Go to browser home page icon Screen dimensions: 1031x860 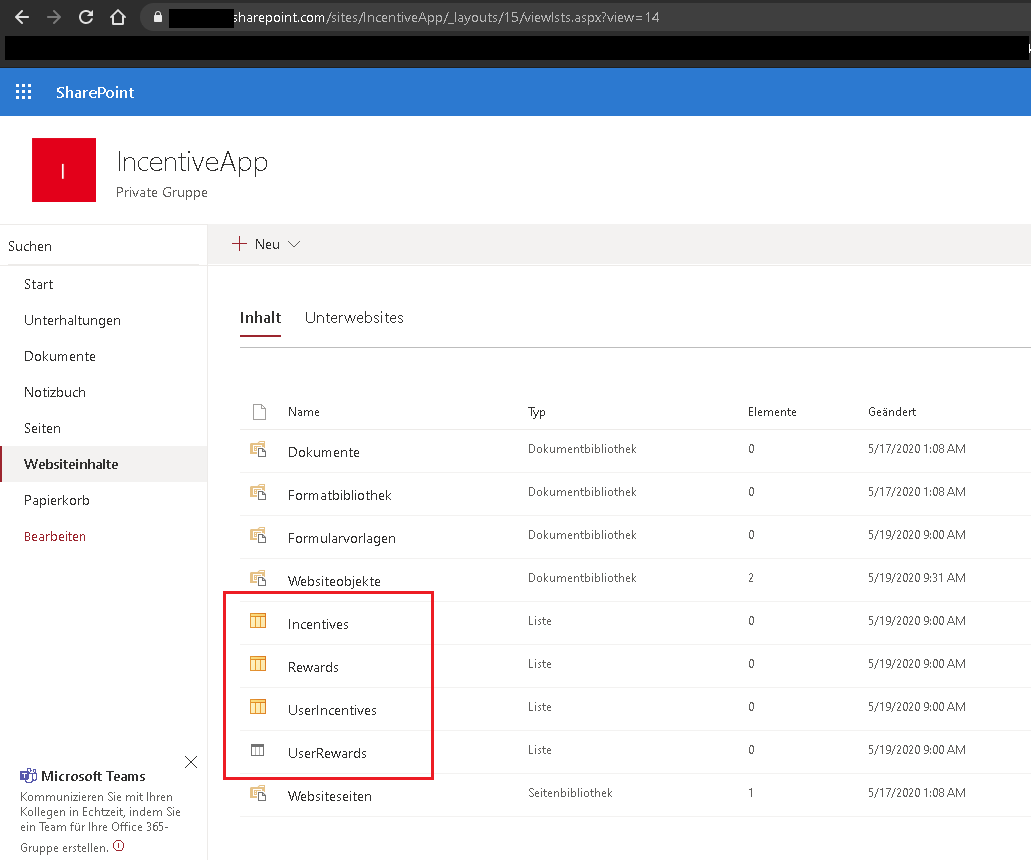tap(118, 17)
